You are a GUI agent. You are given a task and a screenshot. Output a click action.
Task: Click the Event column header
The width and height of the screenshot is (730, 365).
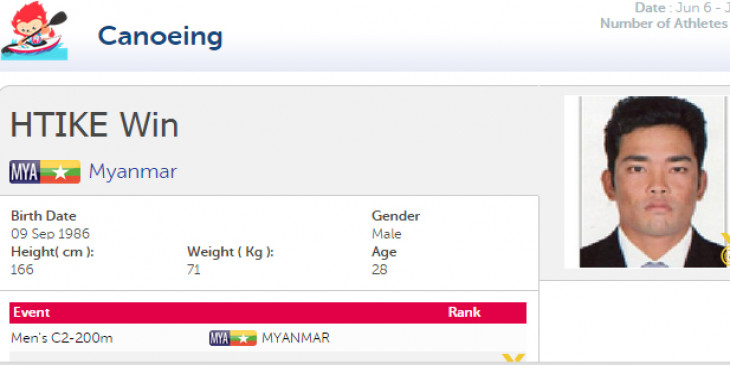point(32,312)
